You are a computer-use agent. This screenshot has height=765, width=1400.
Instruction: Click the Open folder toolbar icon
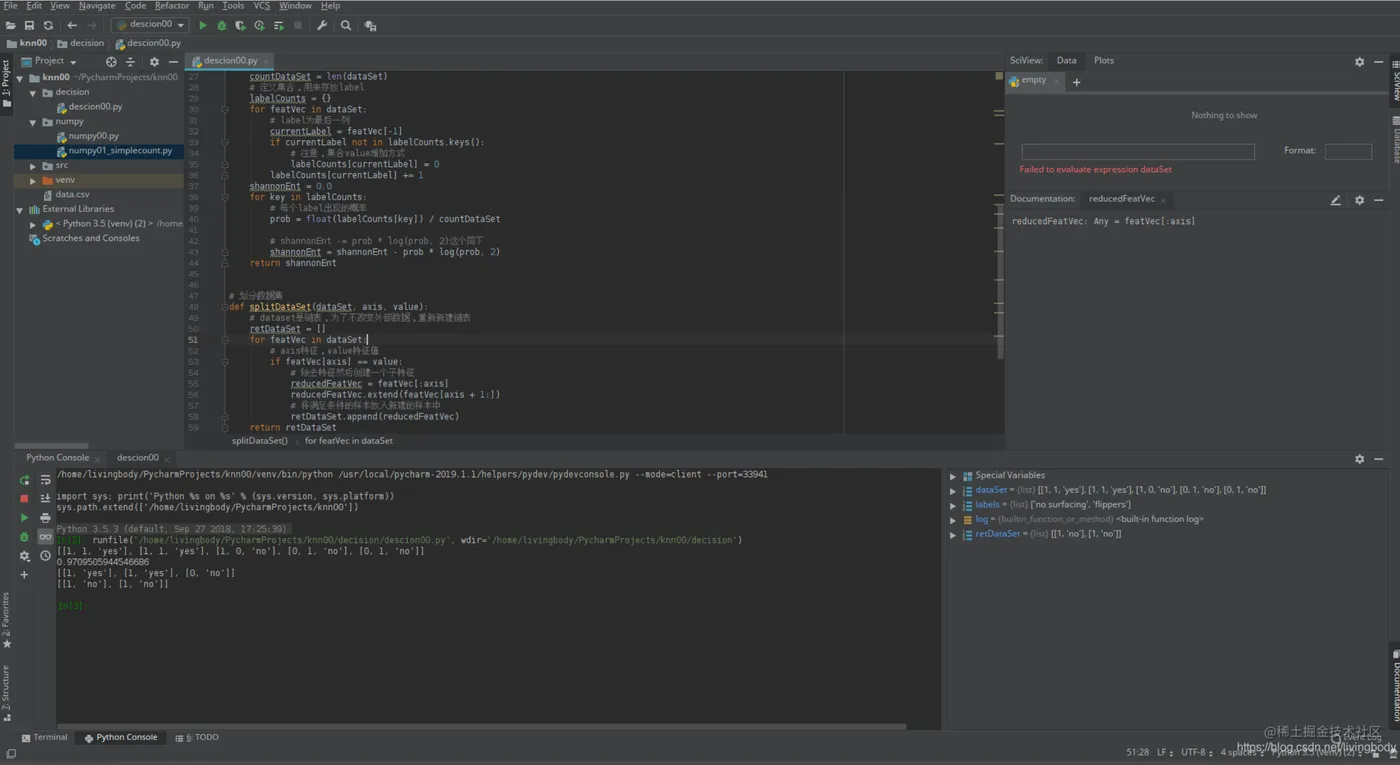10,25
